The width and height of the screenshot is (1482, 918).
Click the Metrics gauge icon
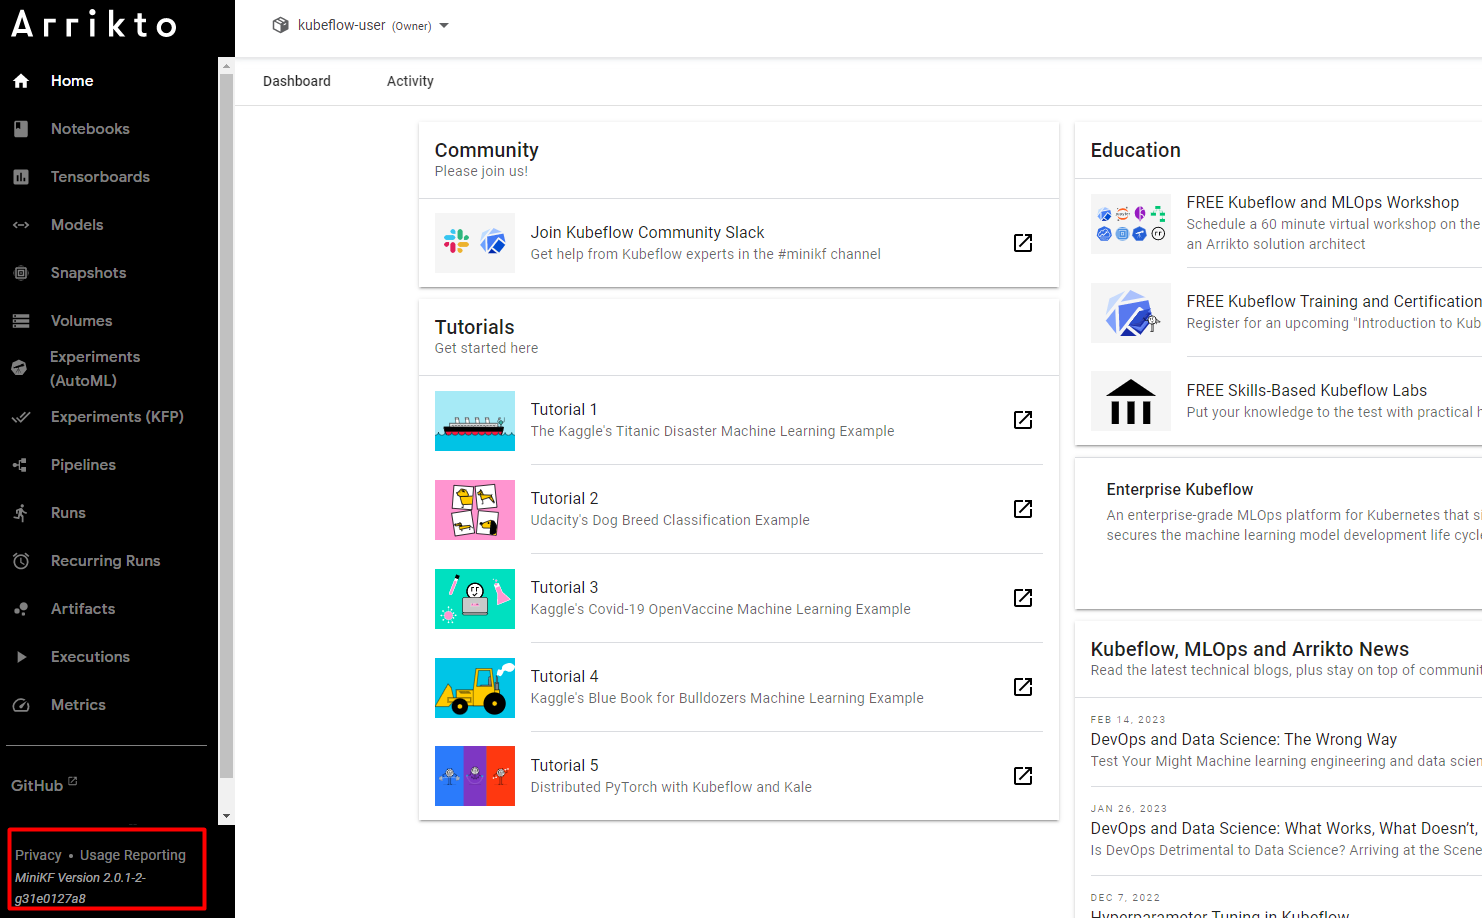21,705
